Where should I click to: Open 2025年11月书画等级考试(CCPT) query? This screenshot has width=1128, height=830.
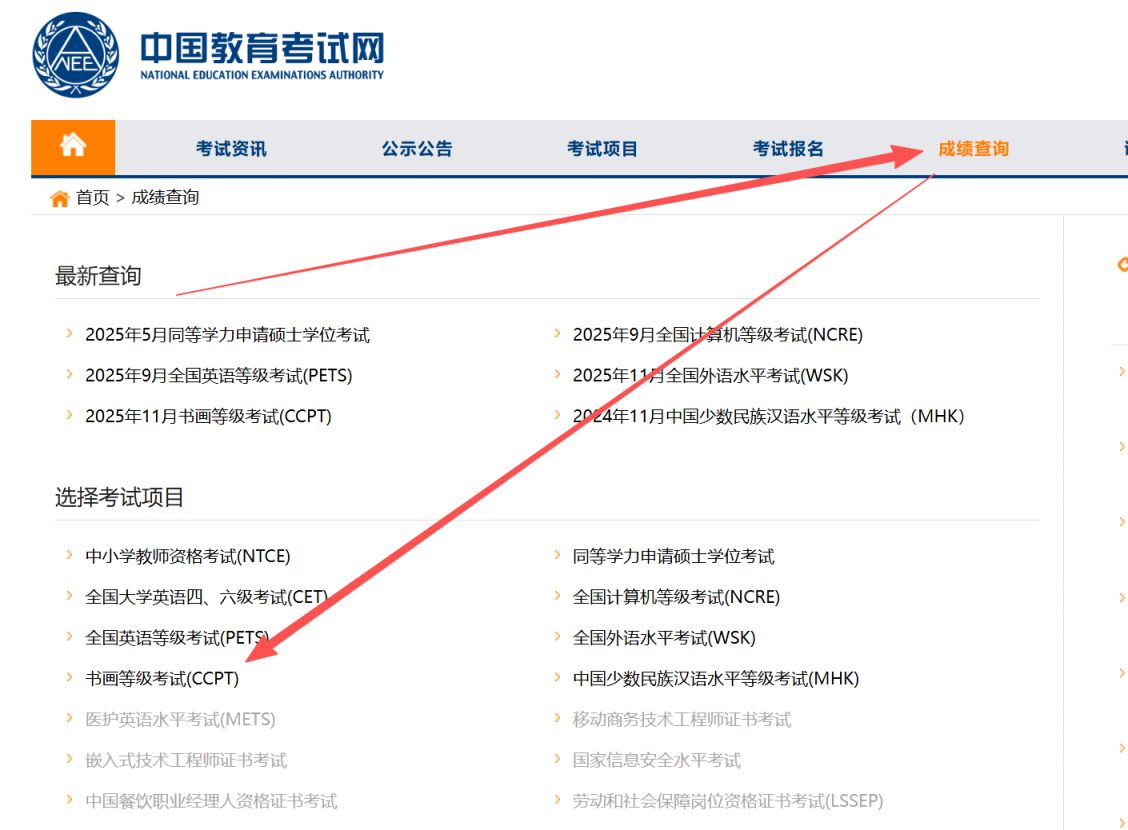click(209, 416)
